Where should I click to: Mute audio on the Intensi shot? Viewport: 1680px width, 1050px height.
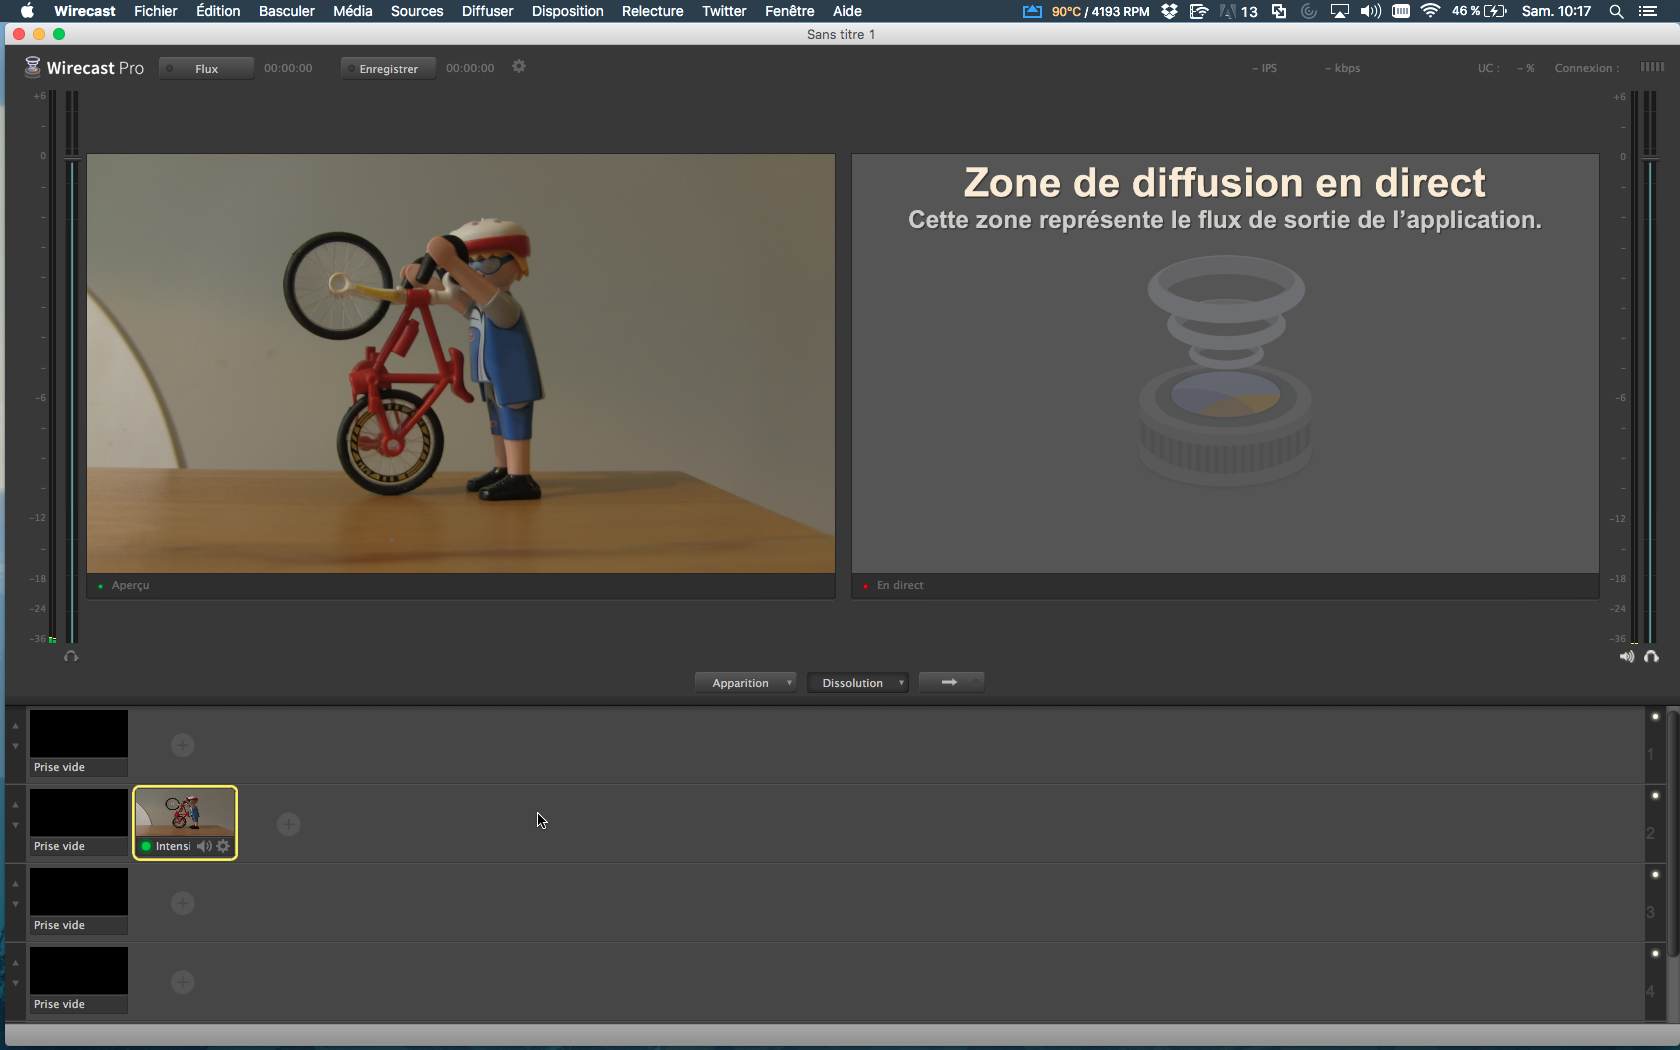click(204, 846)
